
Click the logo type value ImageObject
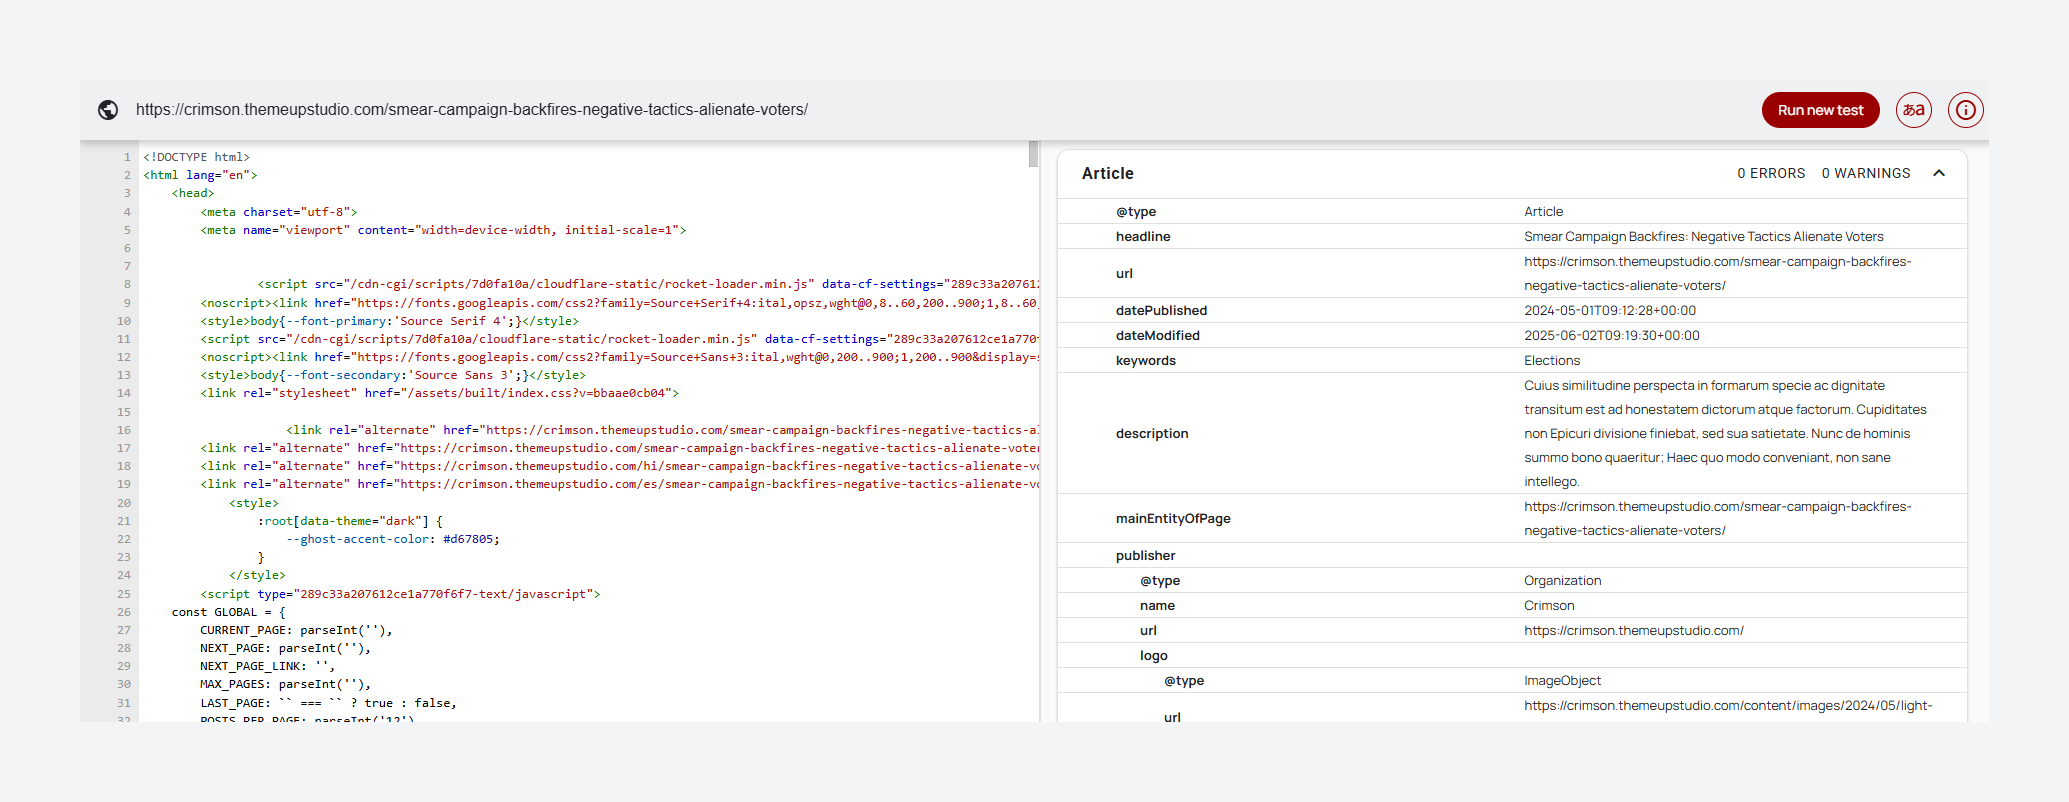point(1562,681)
